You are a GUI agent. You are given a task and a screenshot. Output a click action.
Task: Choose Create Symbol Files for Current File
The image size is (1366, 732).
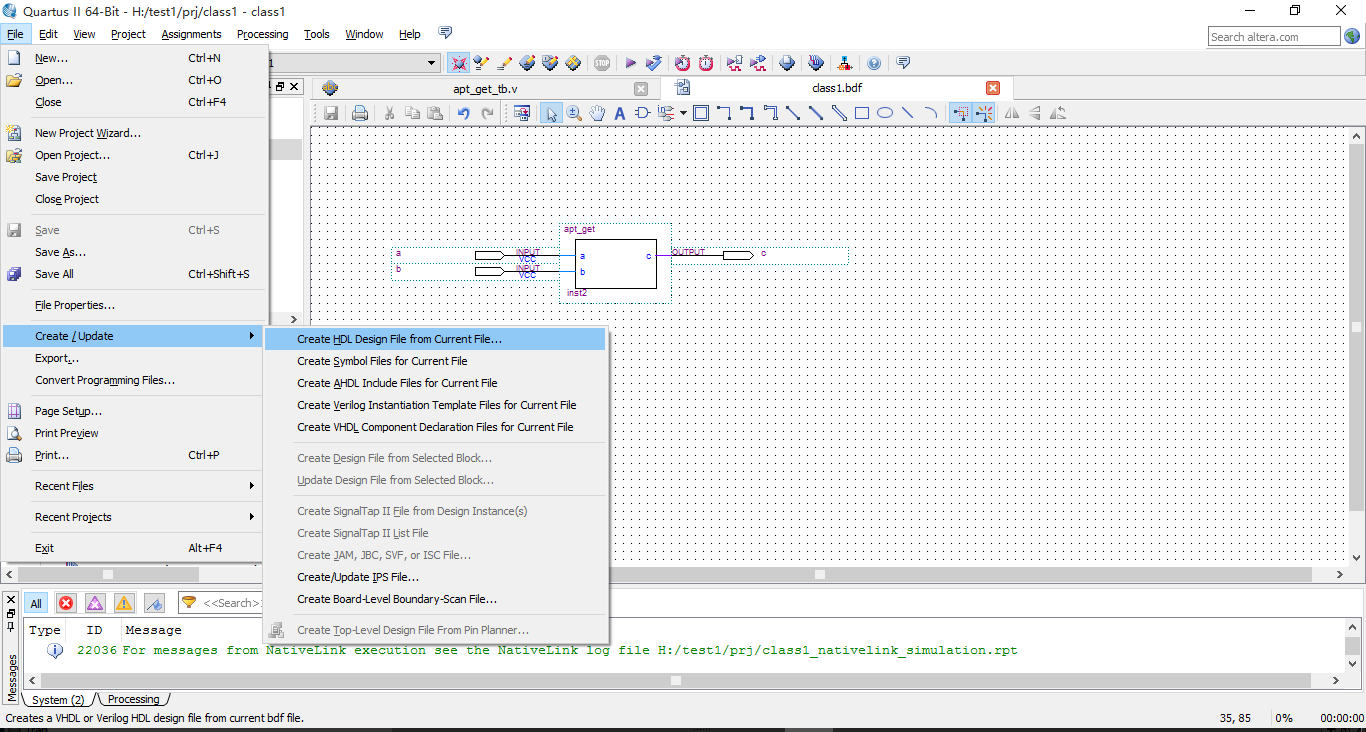[x=435, y=361]
